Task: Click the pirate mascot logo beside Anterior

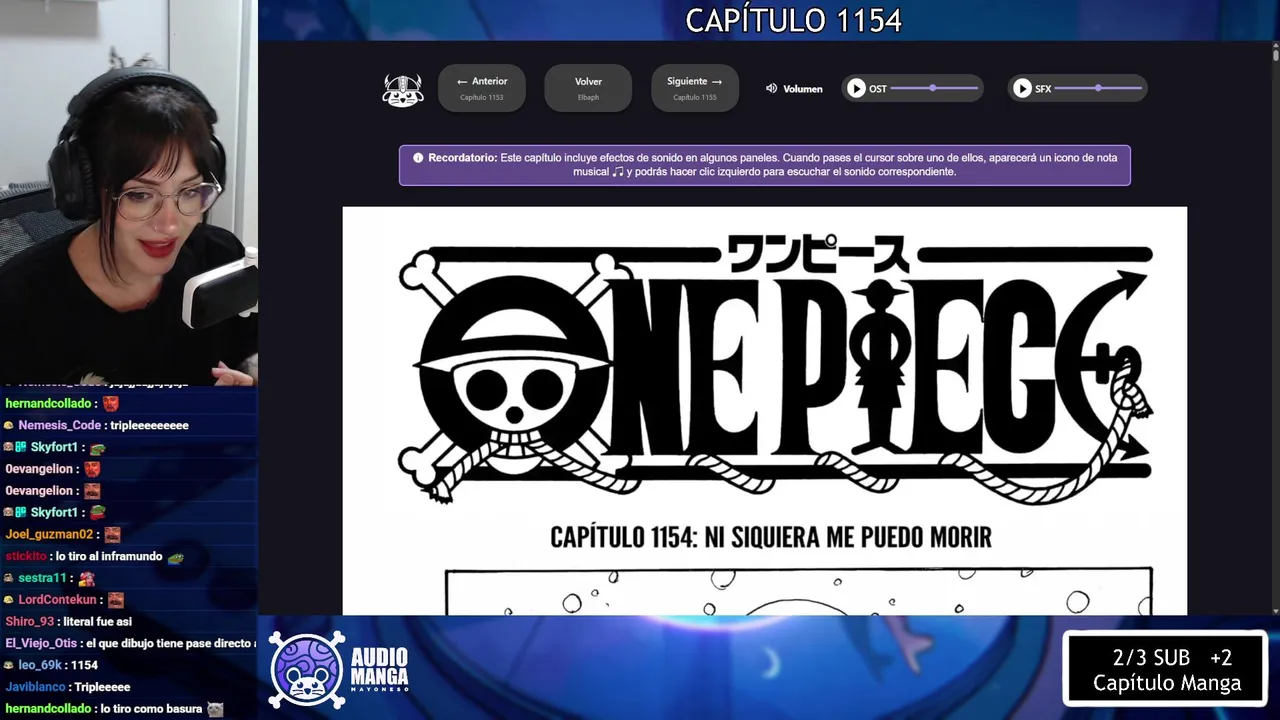Action: tap(403, 89)
